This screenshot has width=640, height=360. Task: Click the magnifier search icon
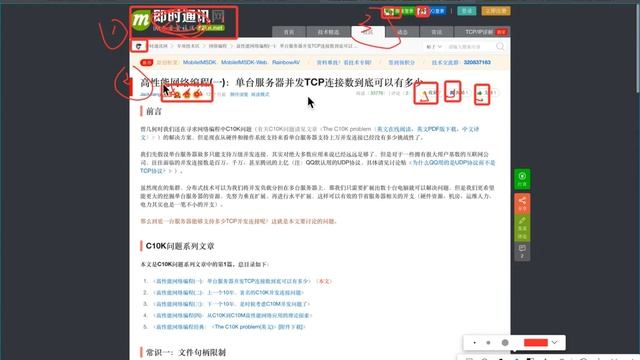point(500,47)
